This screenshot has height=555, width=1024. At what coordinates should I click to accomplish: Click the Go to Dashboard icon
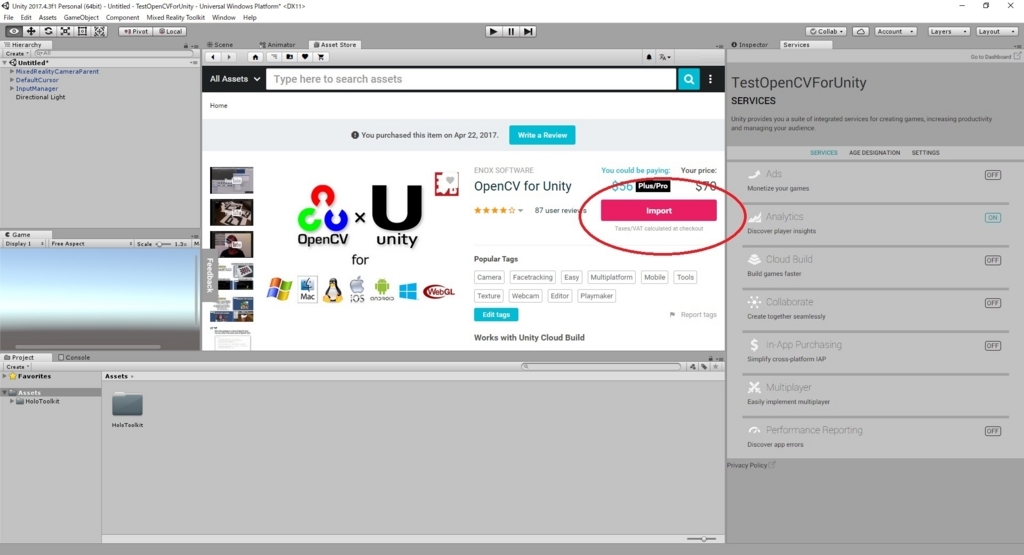tap(1017, 57)
